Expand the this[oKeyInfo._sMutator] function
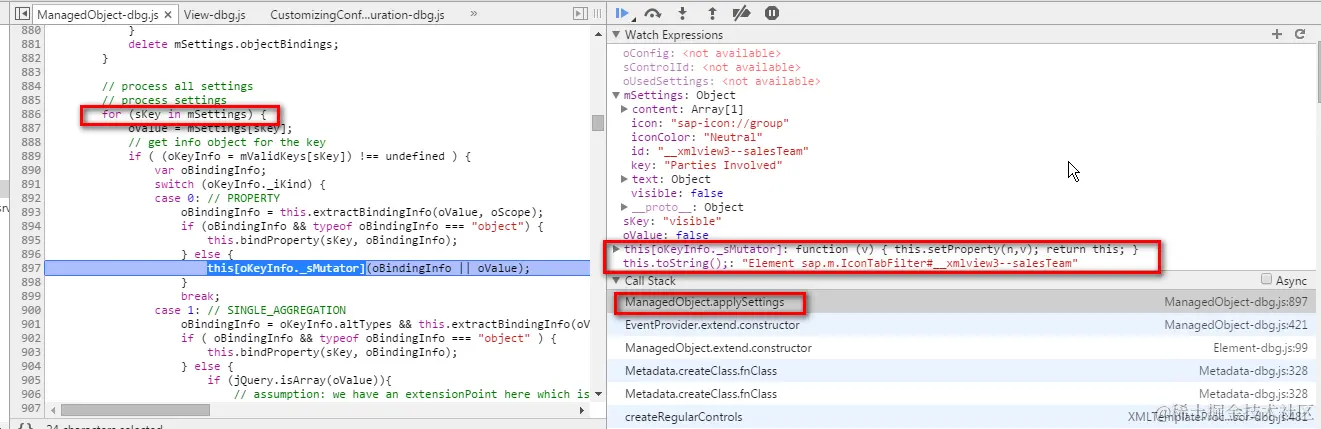This screenshot has height=429, width=1321. tap(618, 249)
